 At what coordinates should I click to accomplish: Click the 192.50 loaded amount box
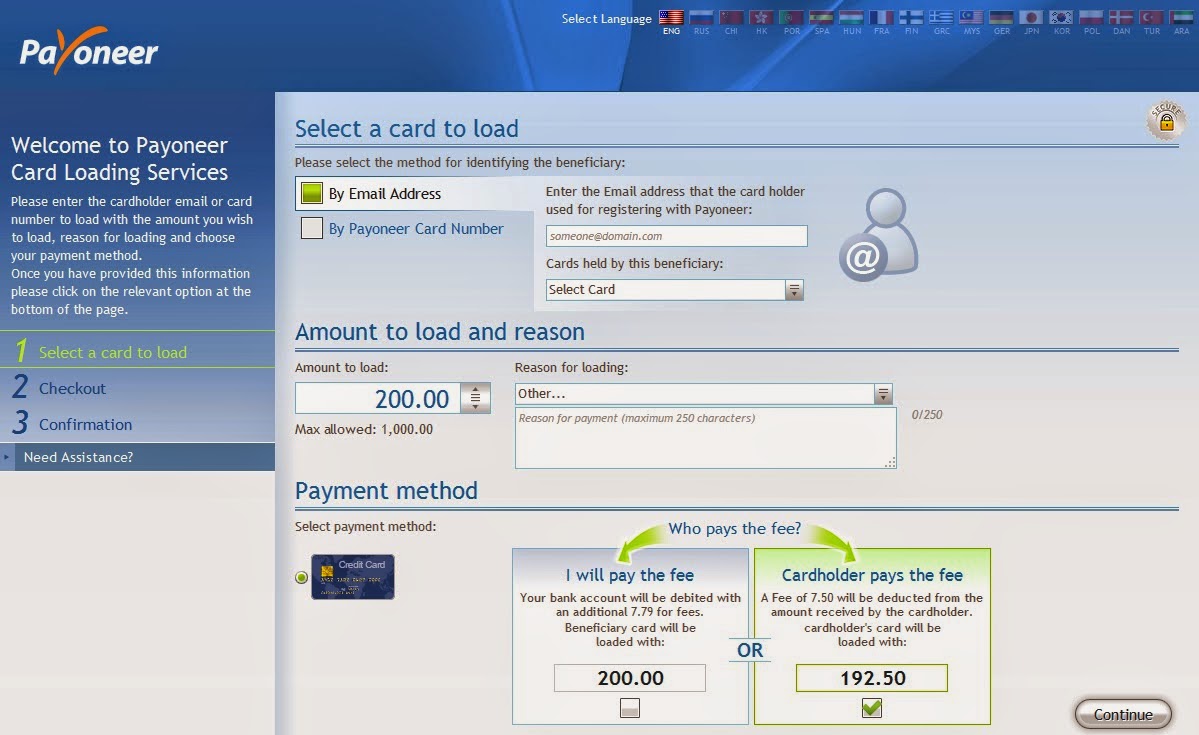(872, 678)
